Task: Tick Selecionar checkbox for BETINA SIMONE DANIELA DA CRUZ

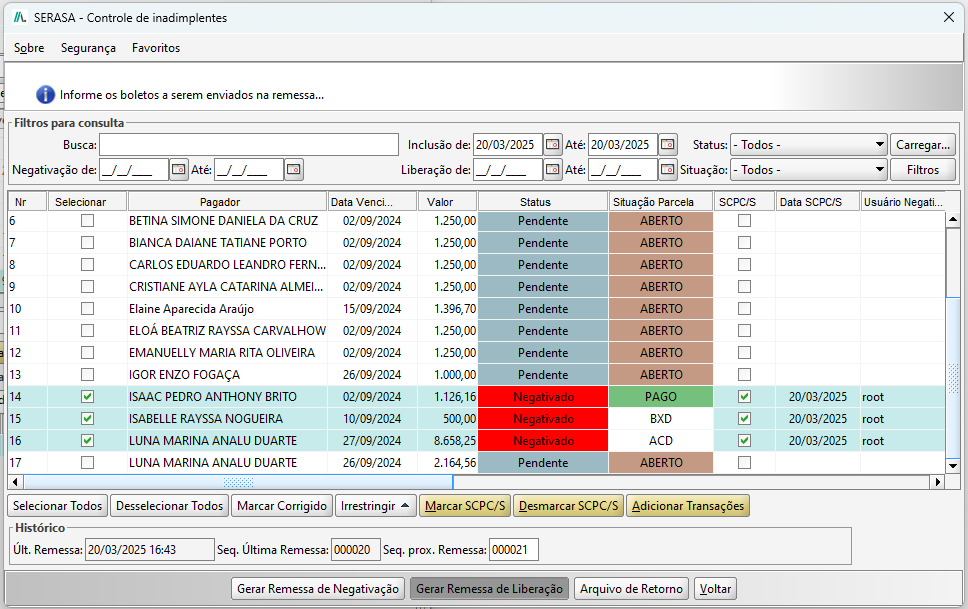Action: (x=88, y=220)
